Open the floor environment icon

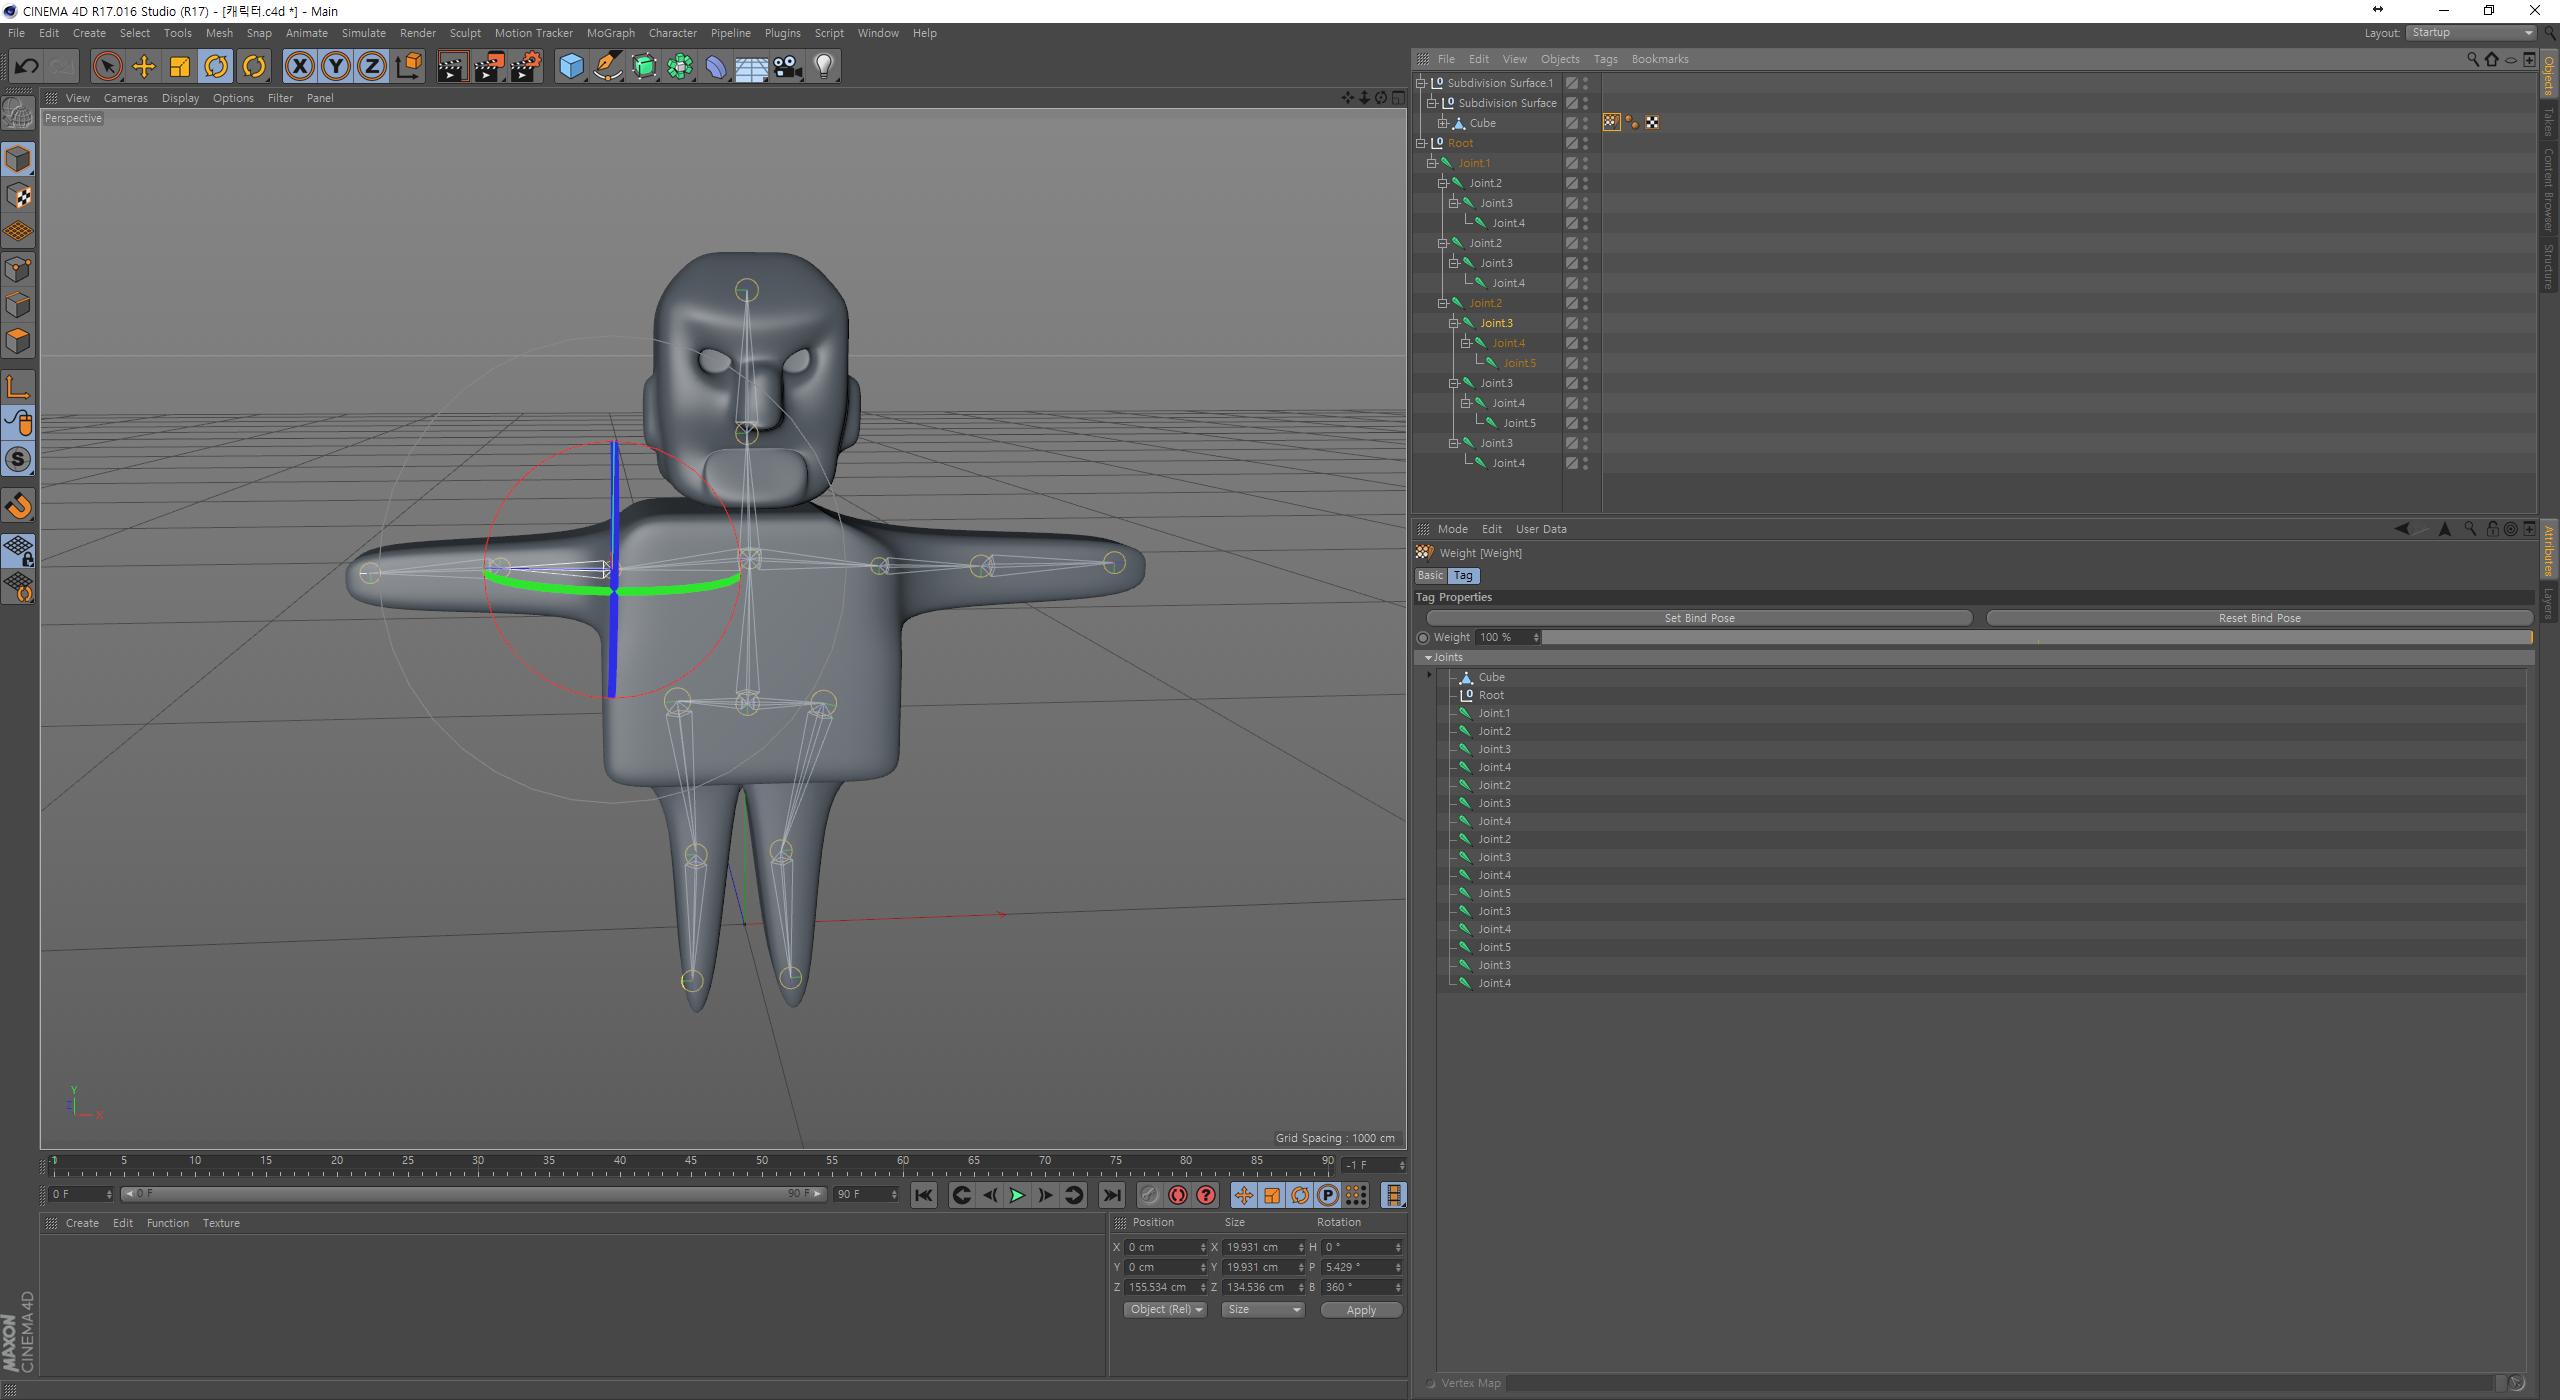click(x=752, y=67)
